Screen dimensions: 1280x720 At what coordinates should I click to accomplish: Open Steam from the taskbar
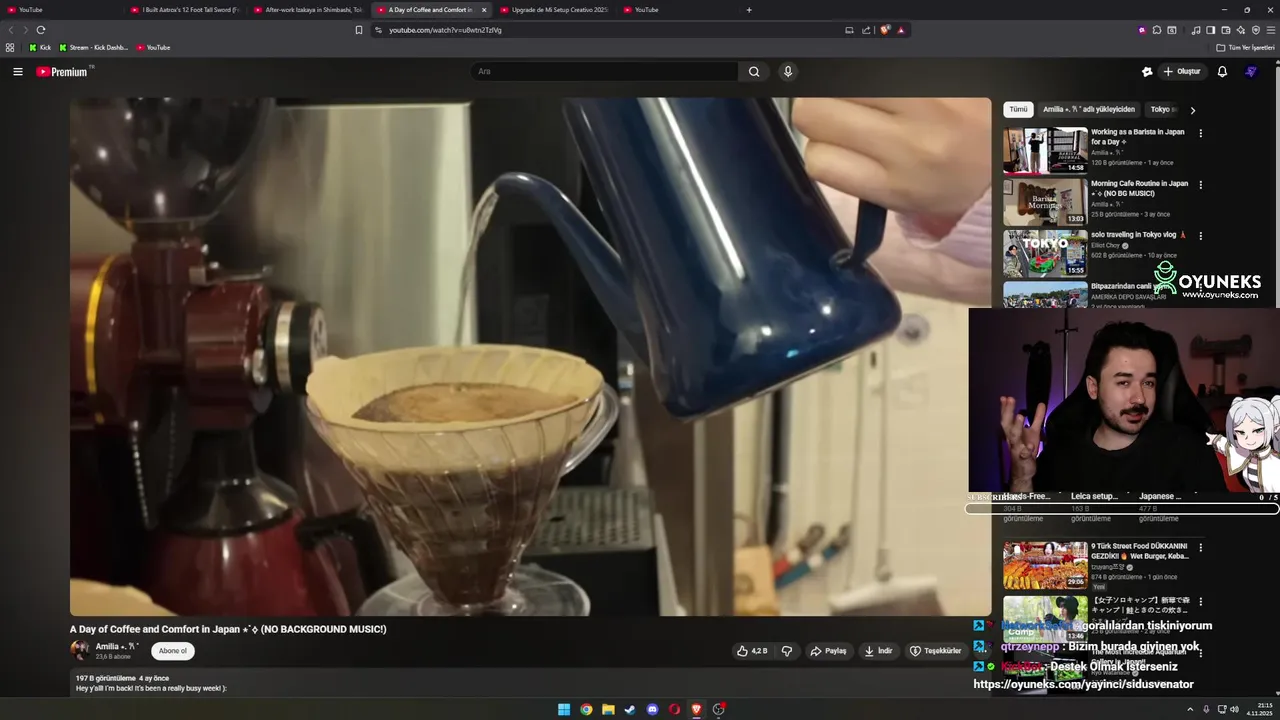point(630,710)
